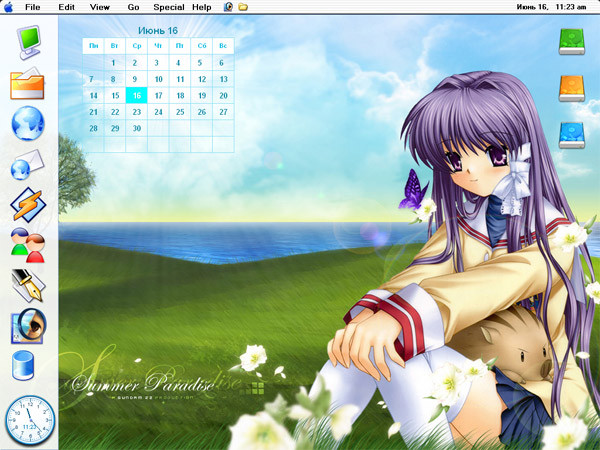Select day 6 in the calendar
This screenshot has height=450, width=600.
221,63
